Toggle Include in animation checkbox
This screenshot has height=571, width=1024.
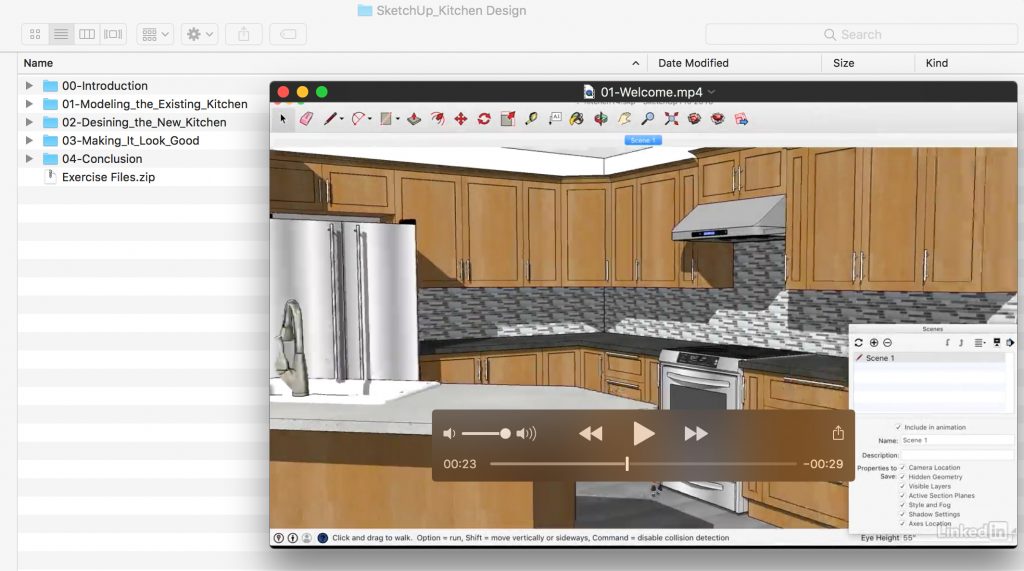coord(899,427)
